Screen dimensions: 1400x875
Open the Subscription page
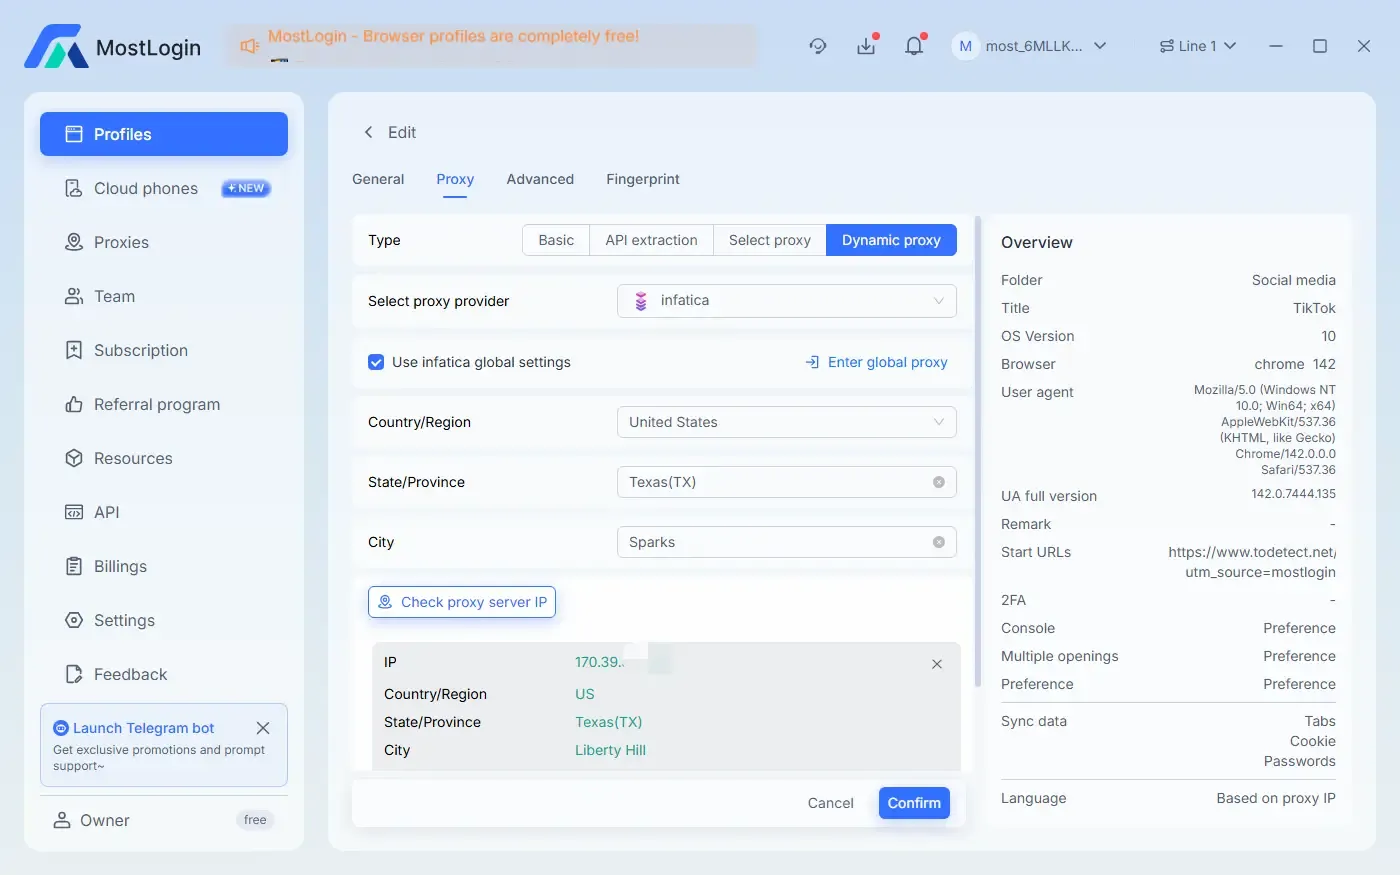pyautogui.click(x=141, y=350)
